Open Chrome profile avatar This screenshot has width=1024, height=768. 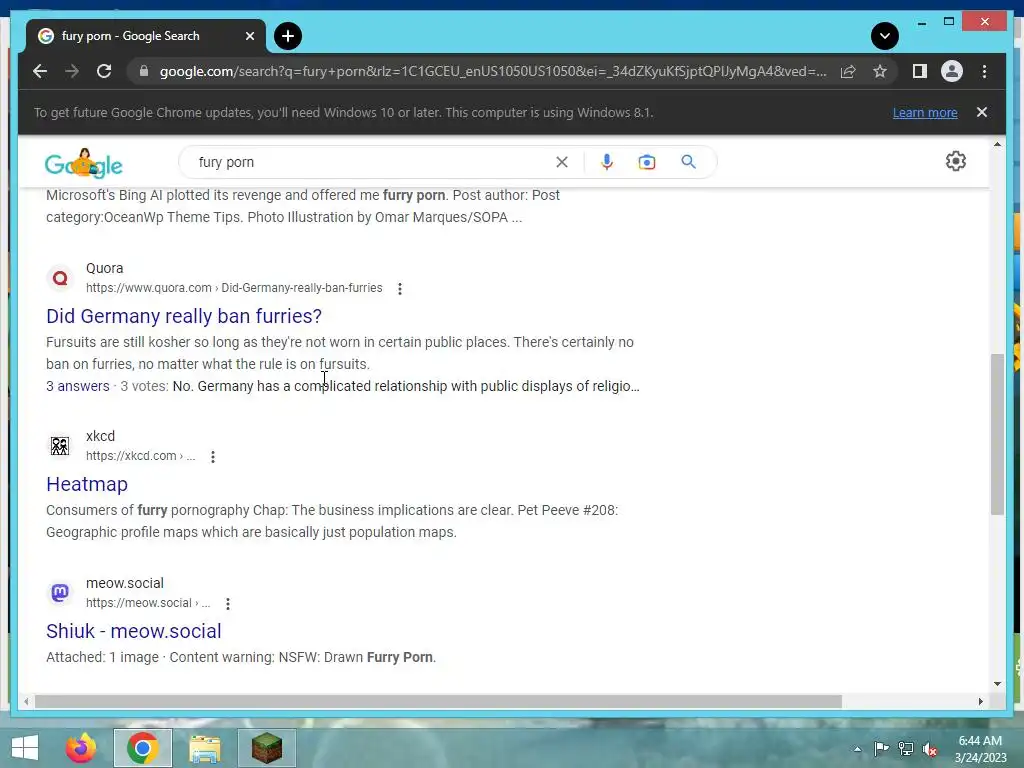point(952,71)
